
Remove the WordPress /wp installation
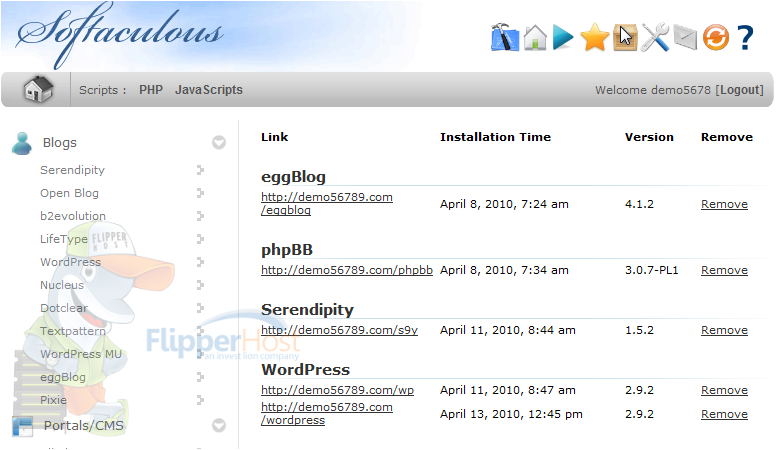tap(724, 390)
